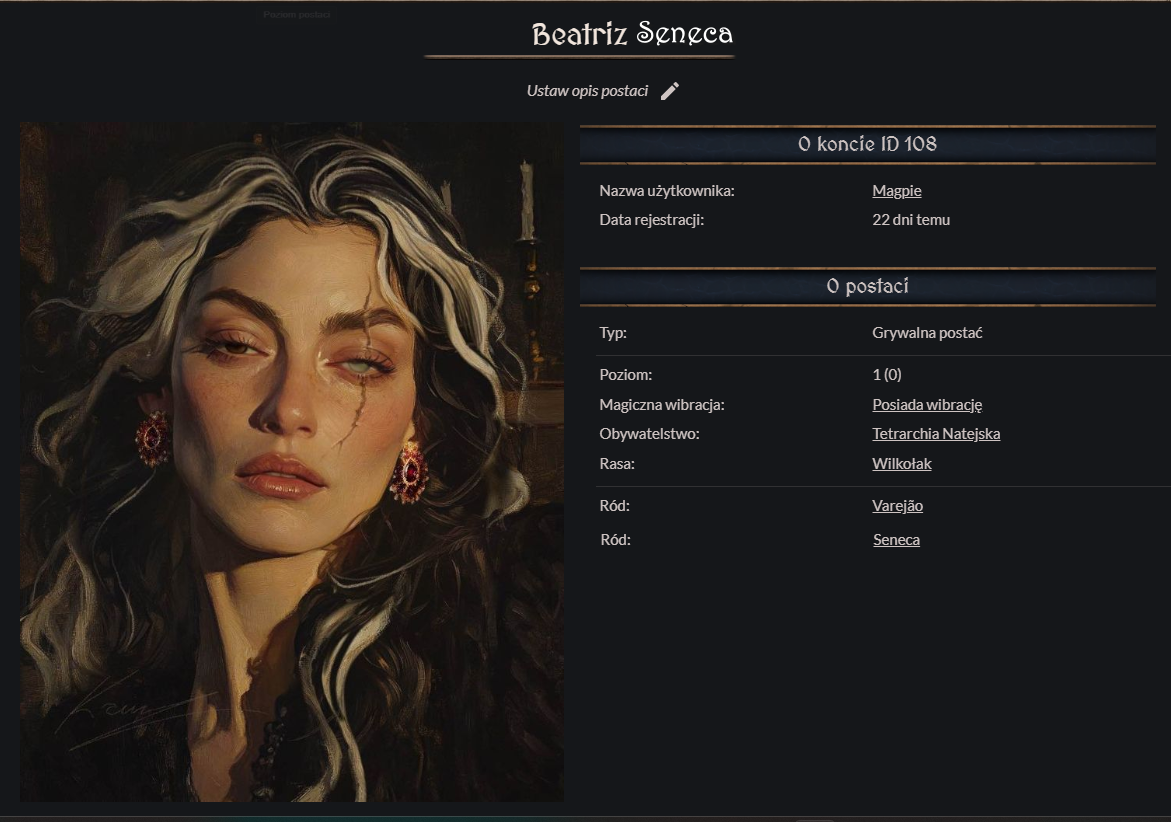
Task: Click the Rasa label
Action: (617, 464)
